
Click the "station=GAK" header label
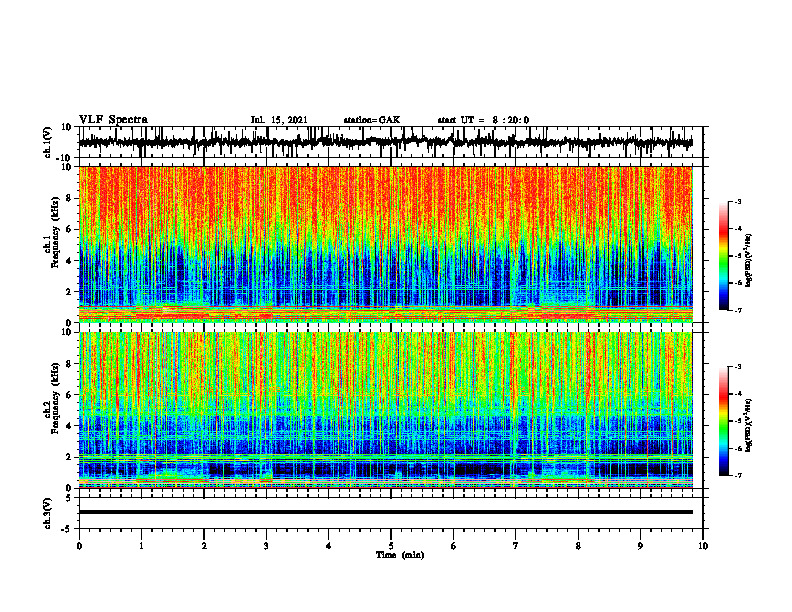(x=372, y=120)
